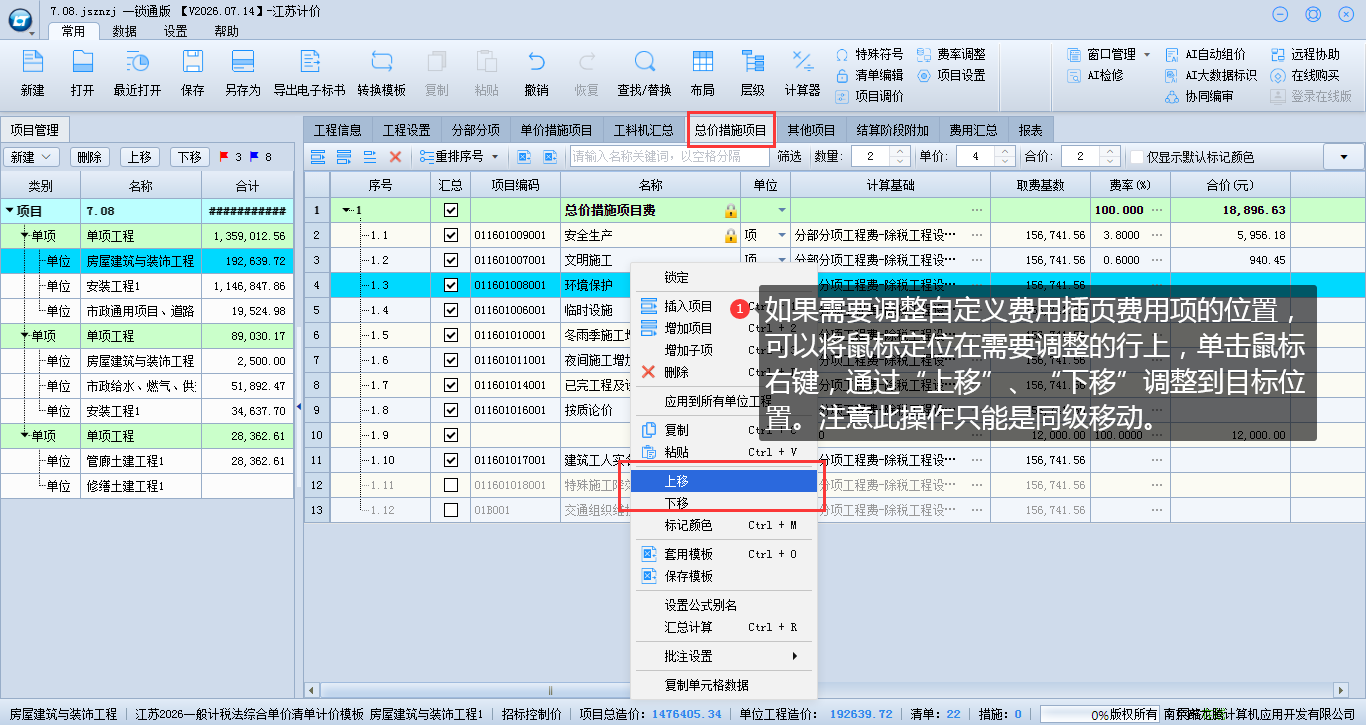1366x725 pixels.
Task: Toggle 汇总 checkbox for 临时设施 row
Action: [451, 310]
